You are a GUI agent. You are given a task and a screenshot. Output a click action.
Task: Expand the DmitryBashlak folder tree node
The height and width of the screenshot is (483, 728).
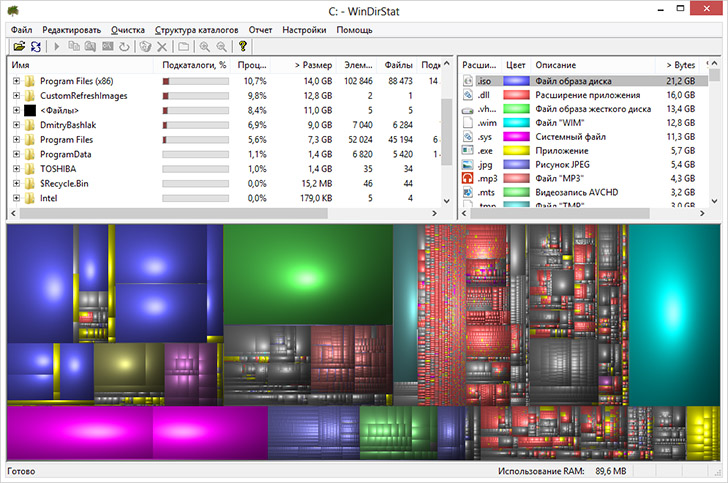point(16,125)
